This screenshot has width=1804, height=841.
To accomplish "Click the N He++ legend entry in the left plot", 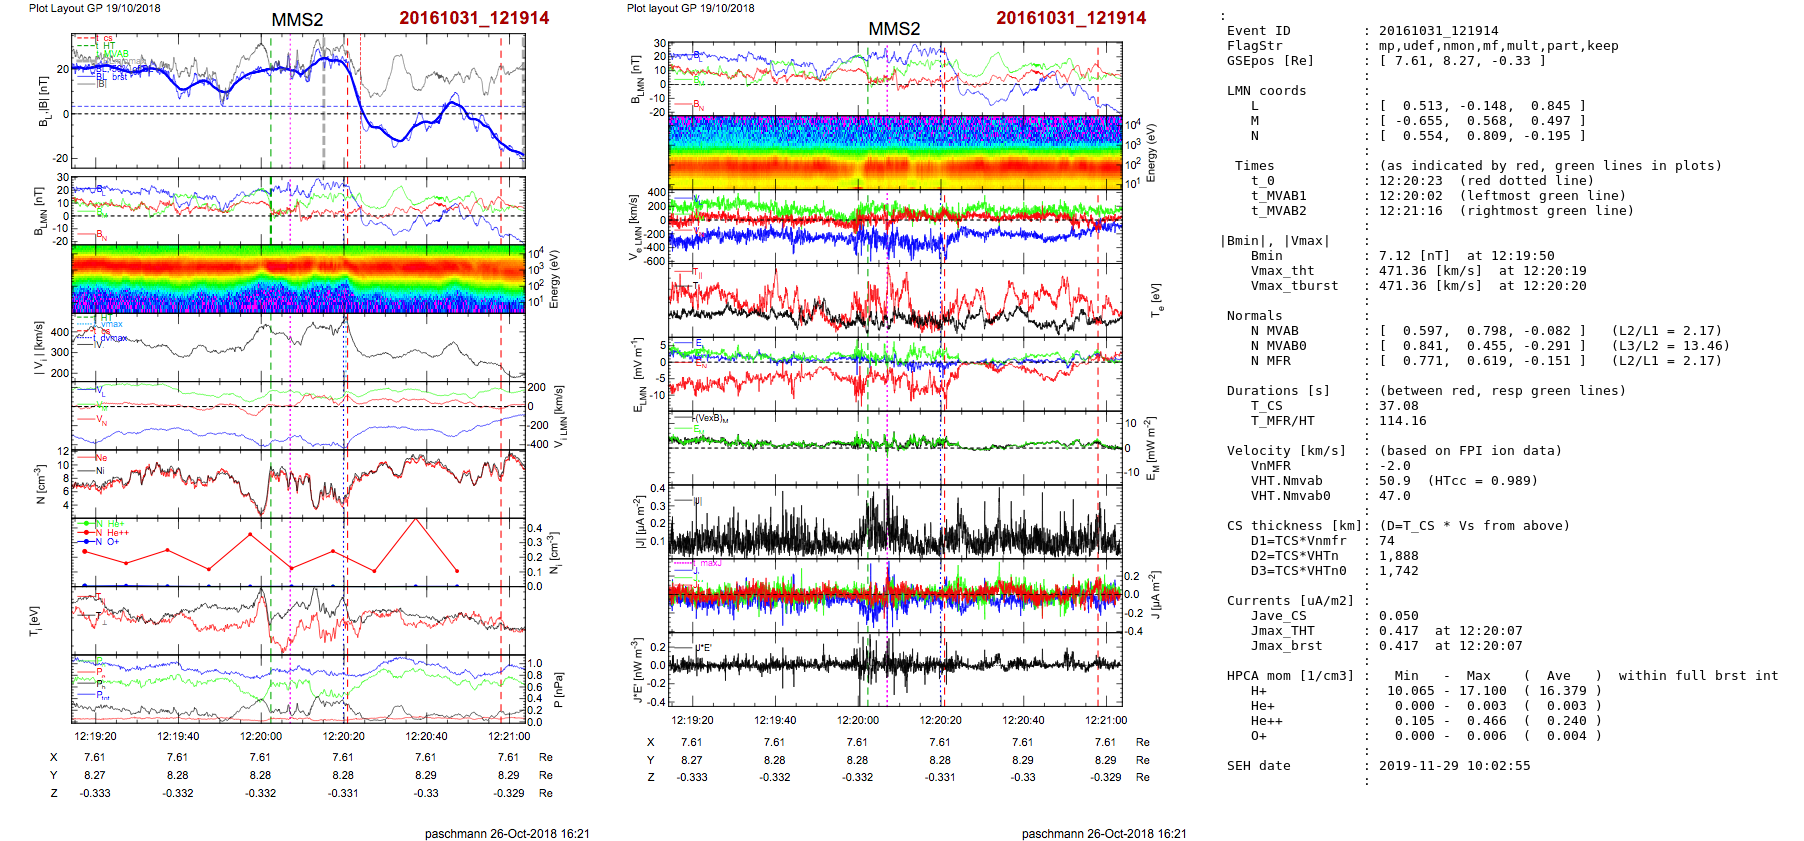I will [110, 533].
